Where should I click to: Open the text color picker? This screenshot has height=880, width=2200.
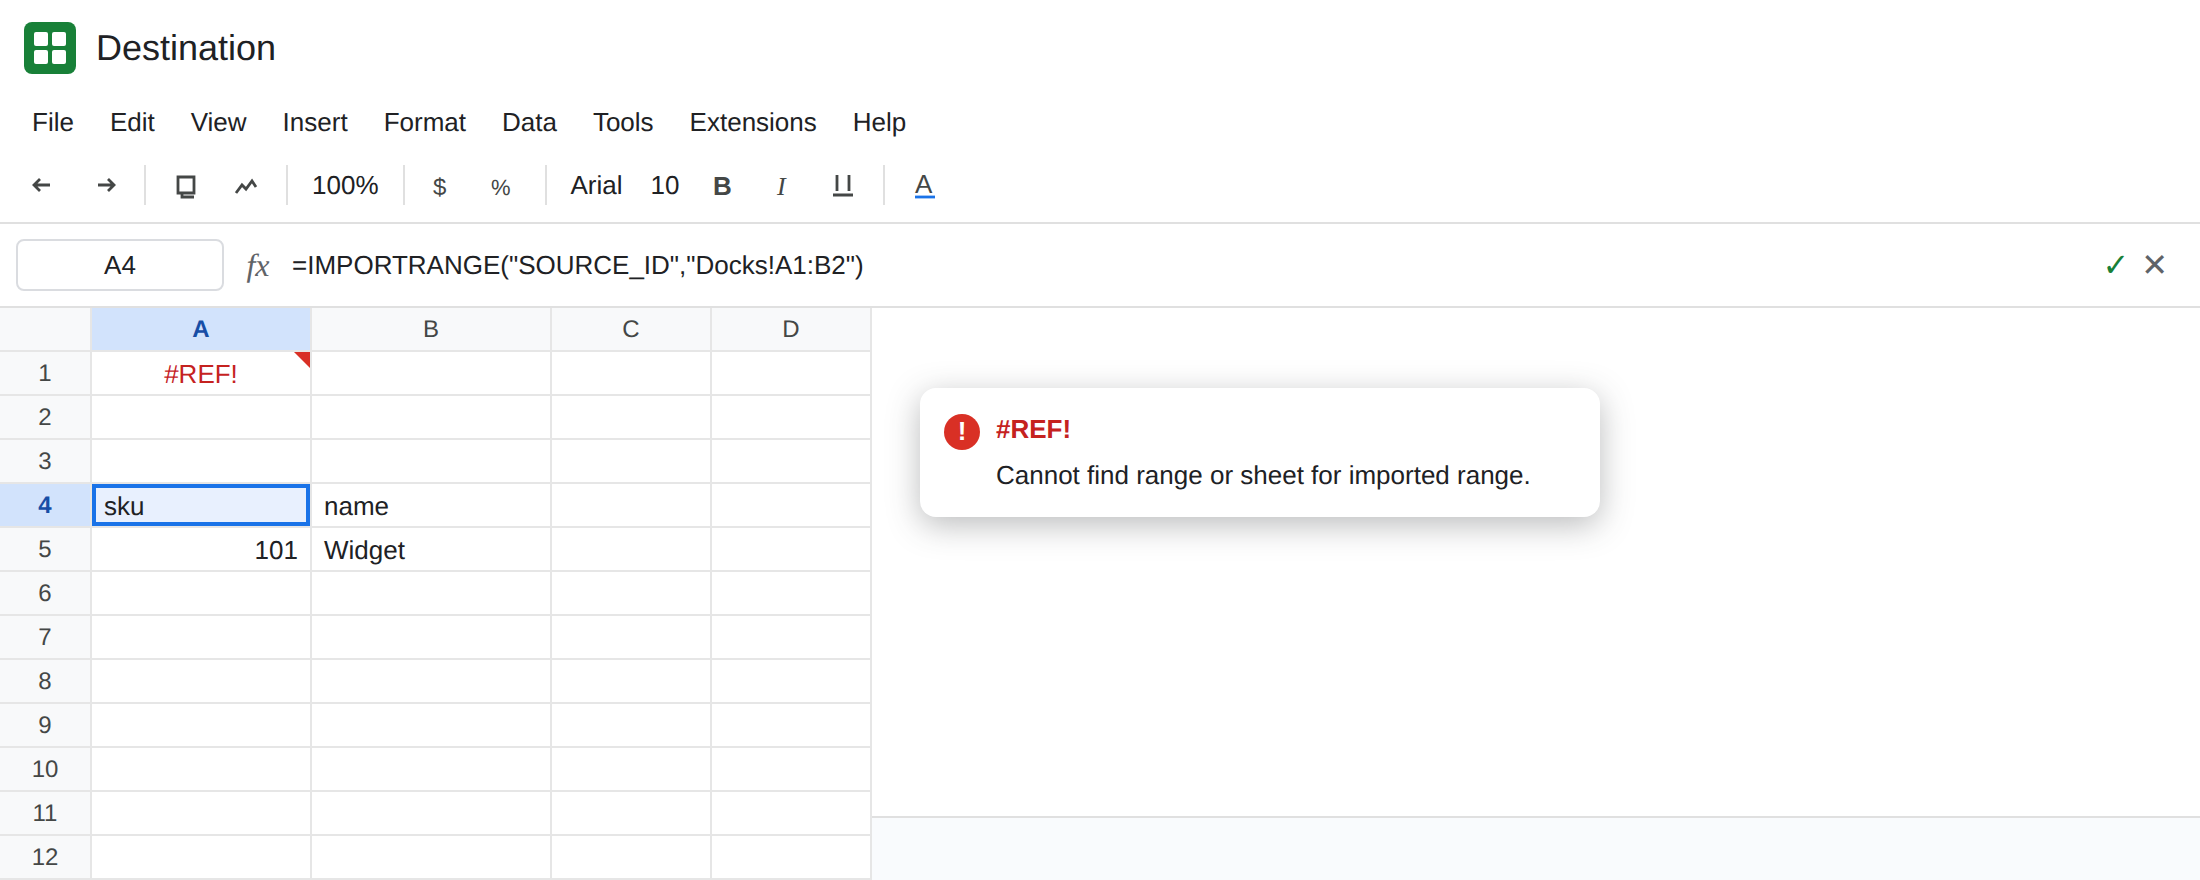tap(924, 186)
